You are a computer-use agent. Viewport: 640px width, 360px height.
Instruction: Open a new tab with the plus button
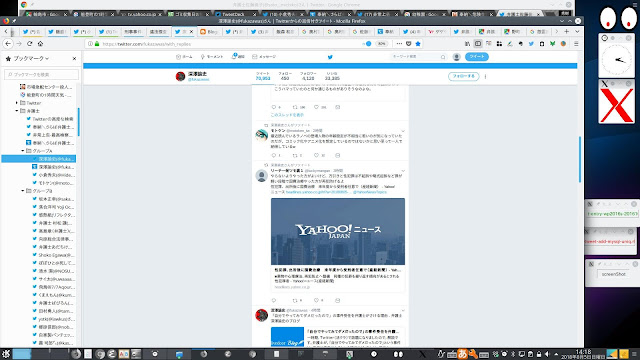pyautogui.click(x=567, y=31)
